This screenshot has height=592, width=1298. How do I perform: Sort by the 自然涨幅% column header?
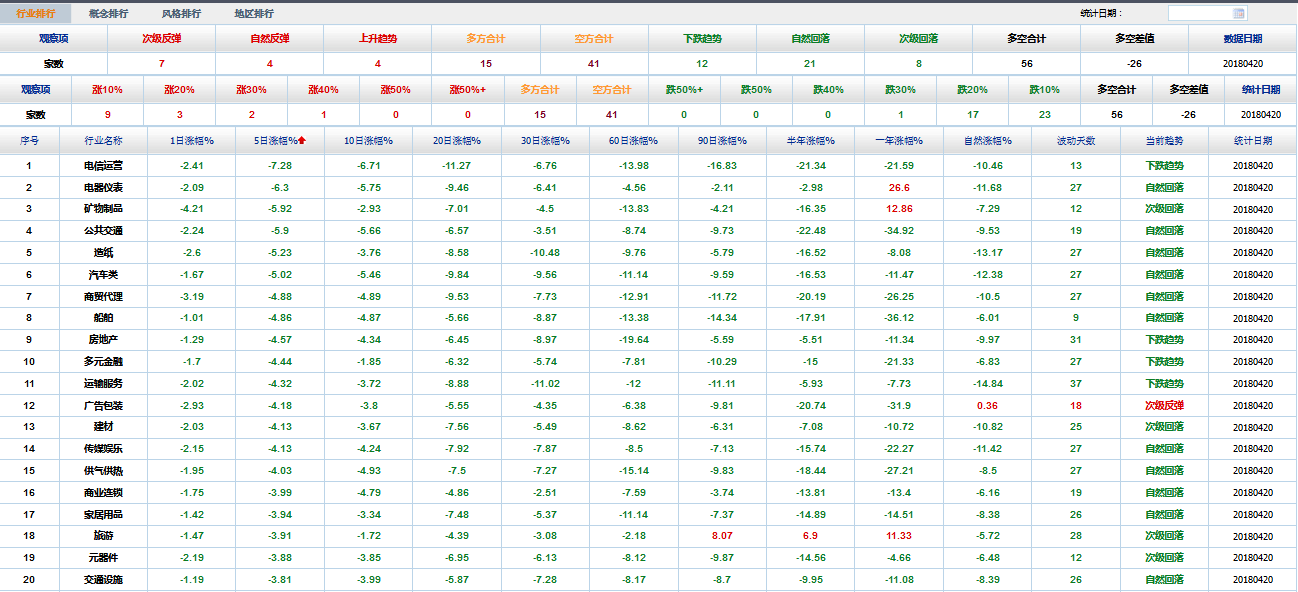click(988, 141)
